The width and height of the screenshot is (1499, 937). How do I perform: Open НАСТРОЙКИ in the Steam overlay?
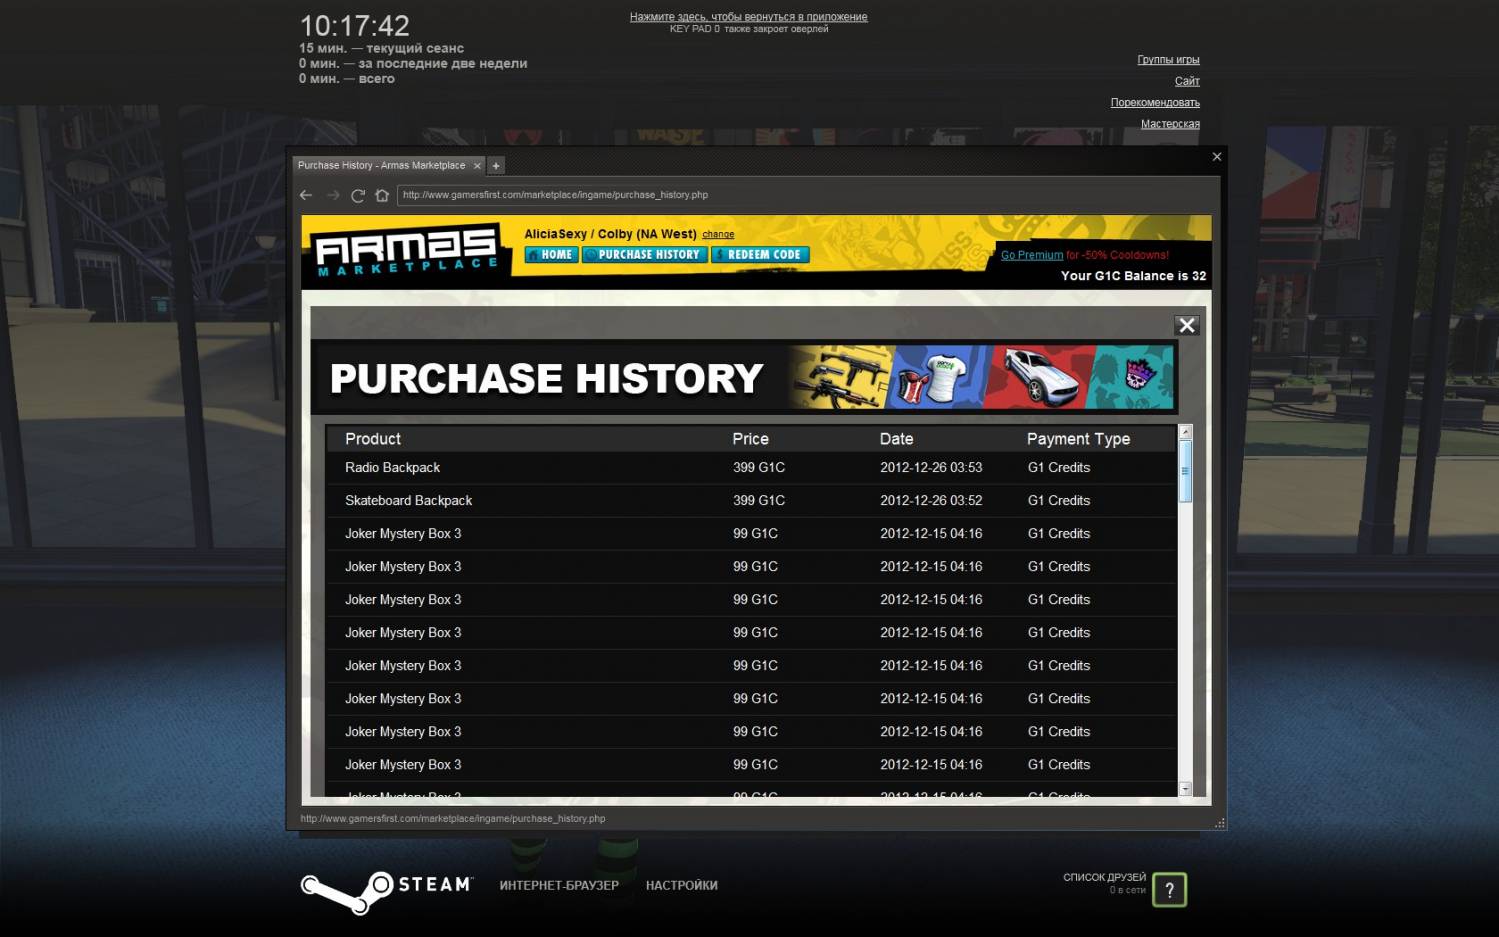[682, 885]
